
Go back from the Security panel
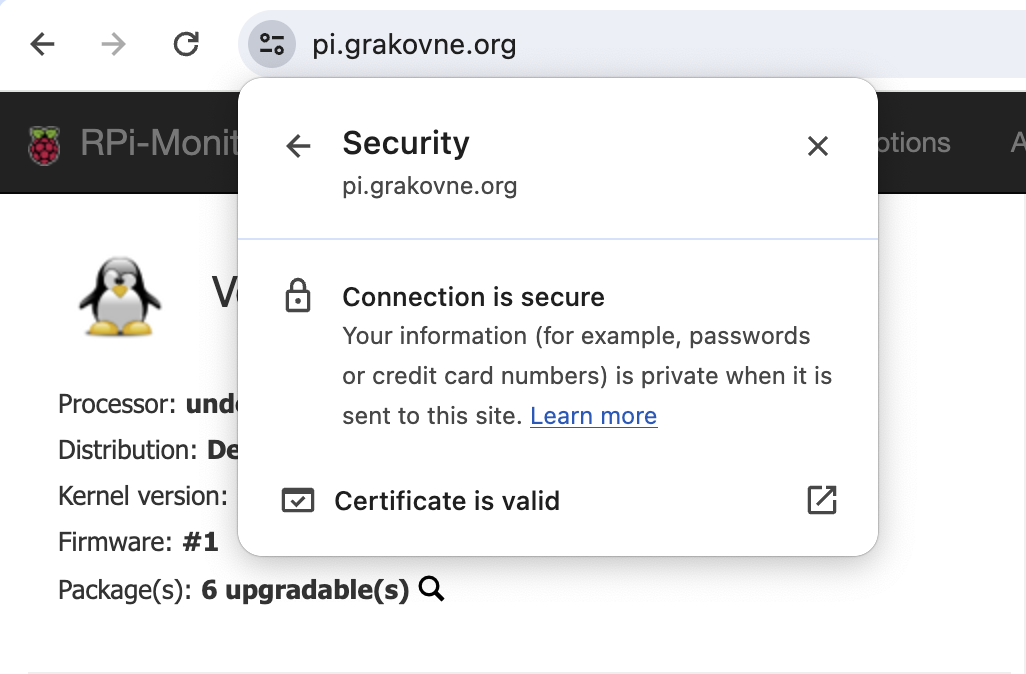coord(298,146)
